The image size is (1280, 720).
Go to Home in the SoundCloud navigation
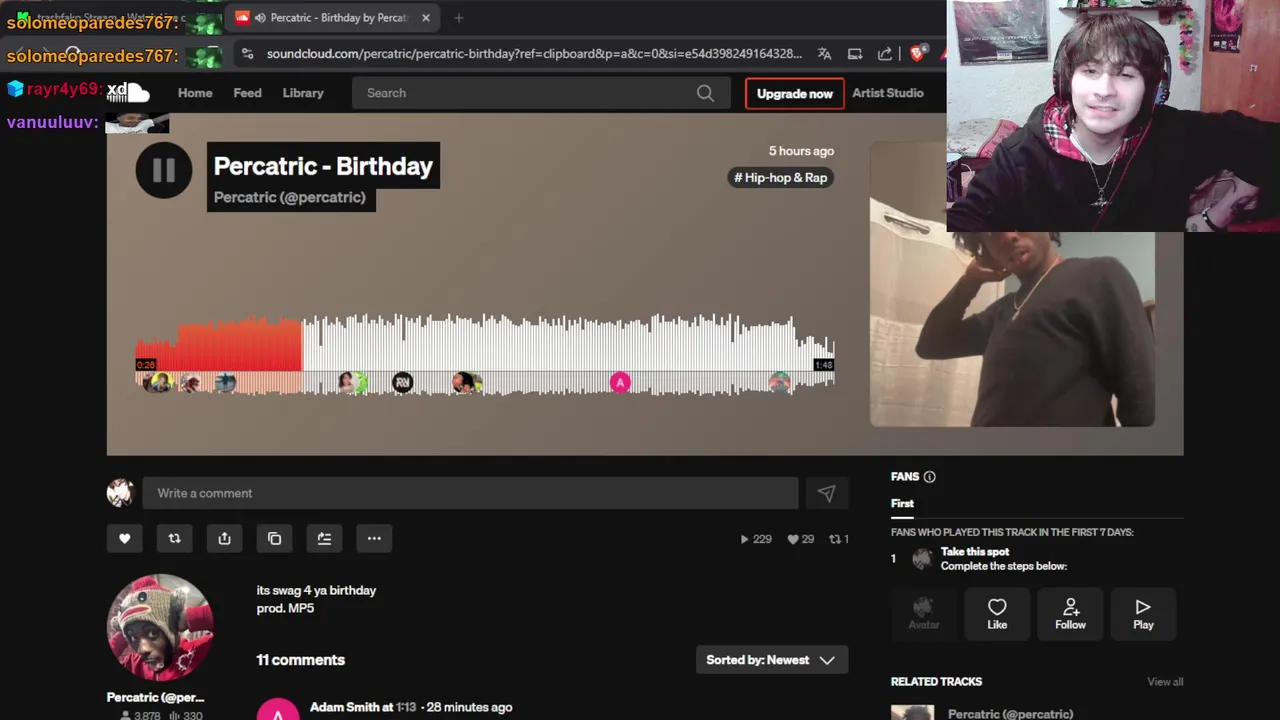pos(195,93)
